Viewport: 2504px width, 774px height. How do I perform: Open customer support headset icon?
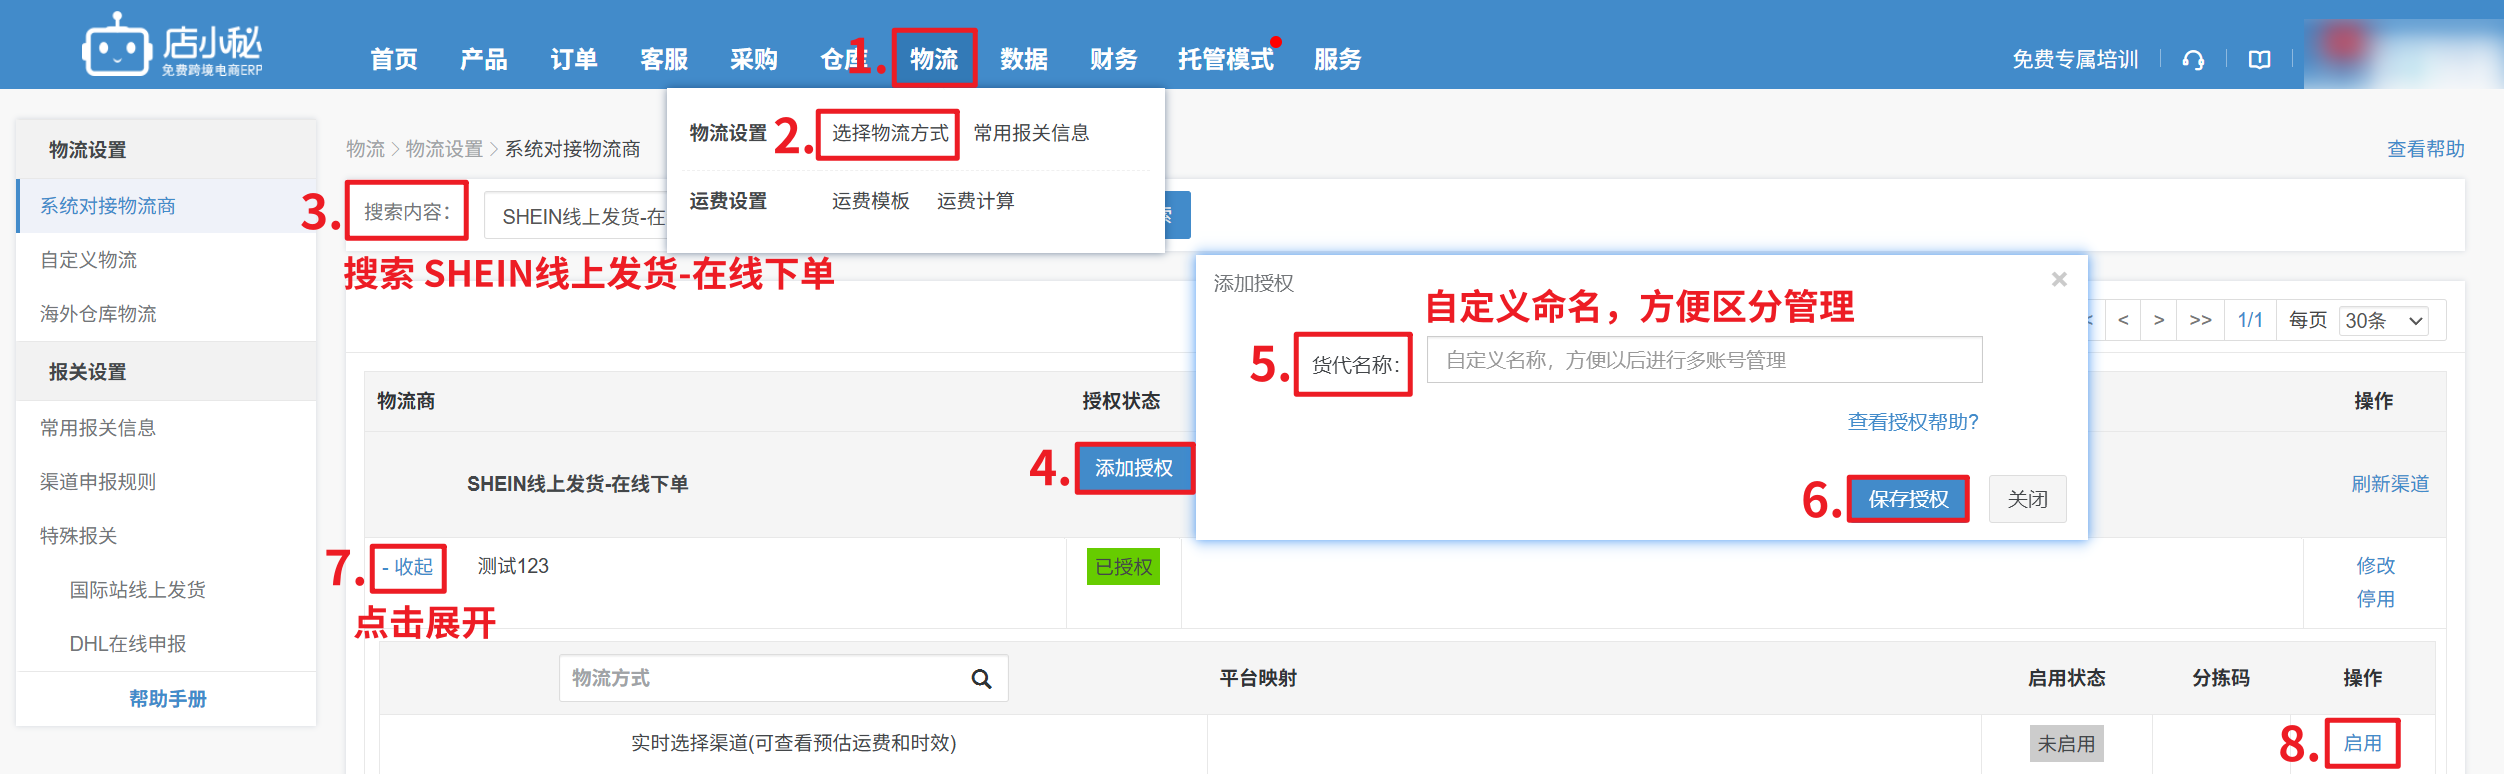coord(2193,60)
